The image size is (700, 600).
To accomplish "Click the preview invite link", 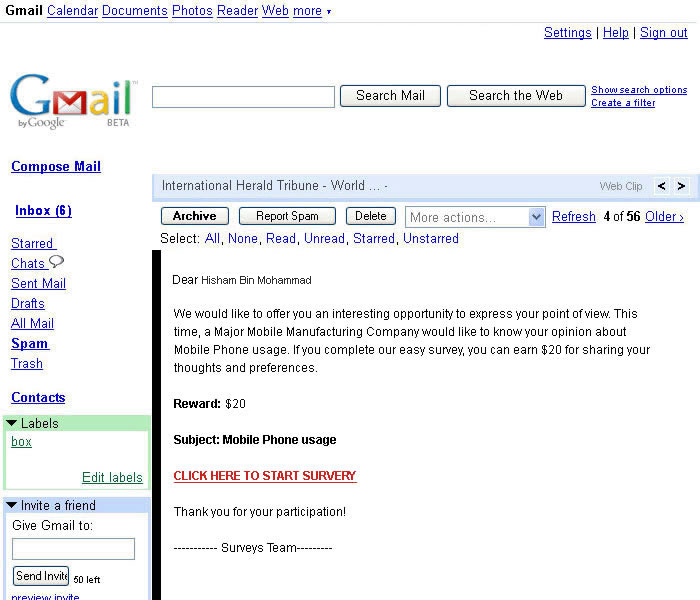I will (45, 596).
